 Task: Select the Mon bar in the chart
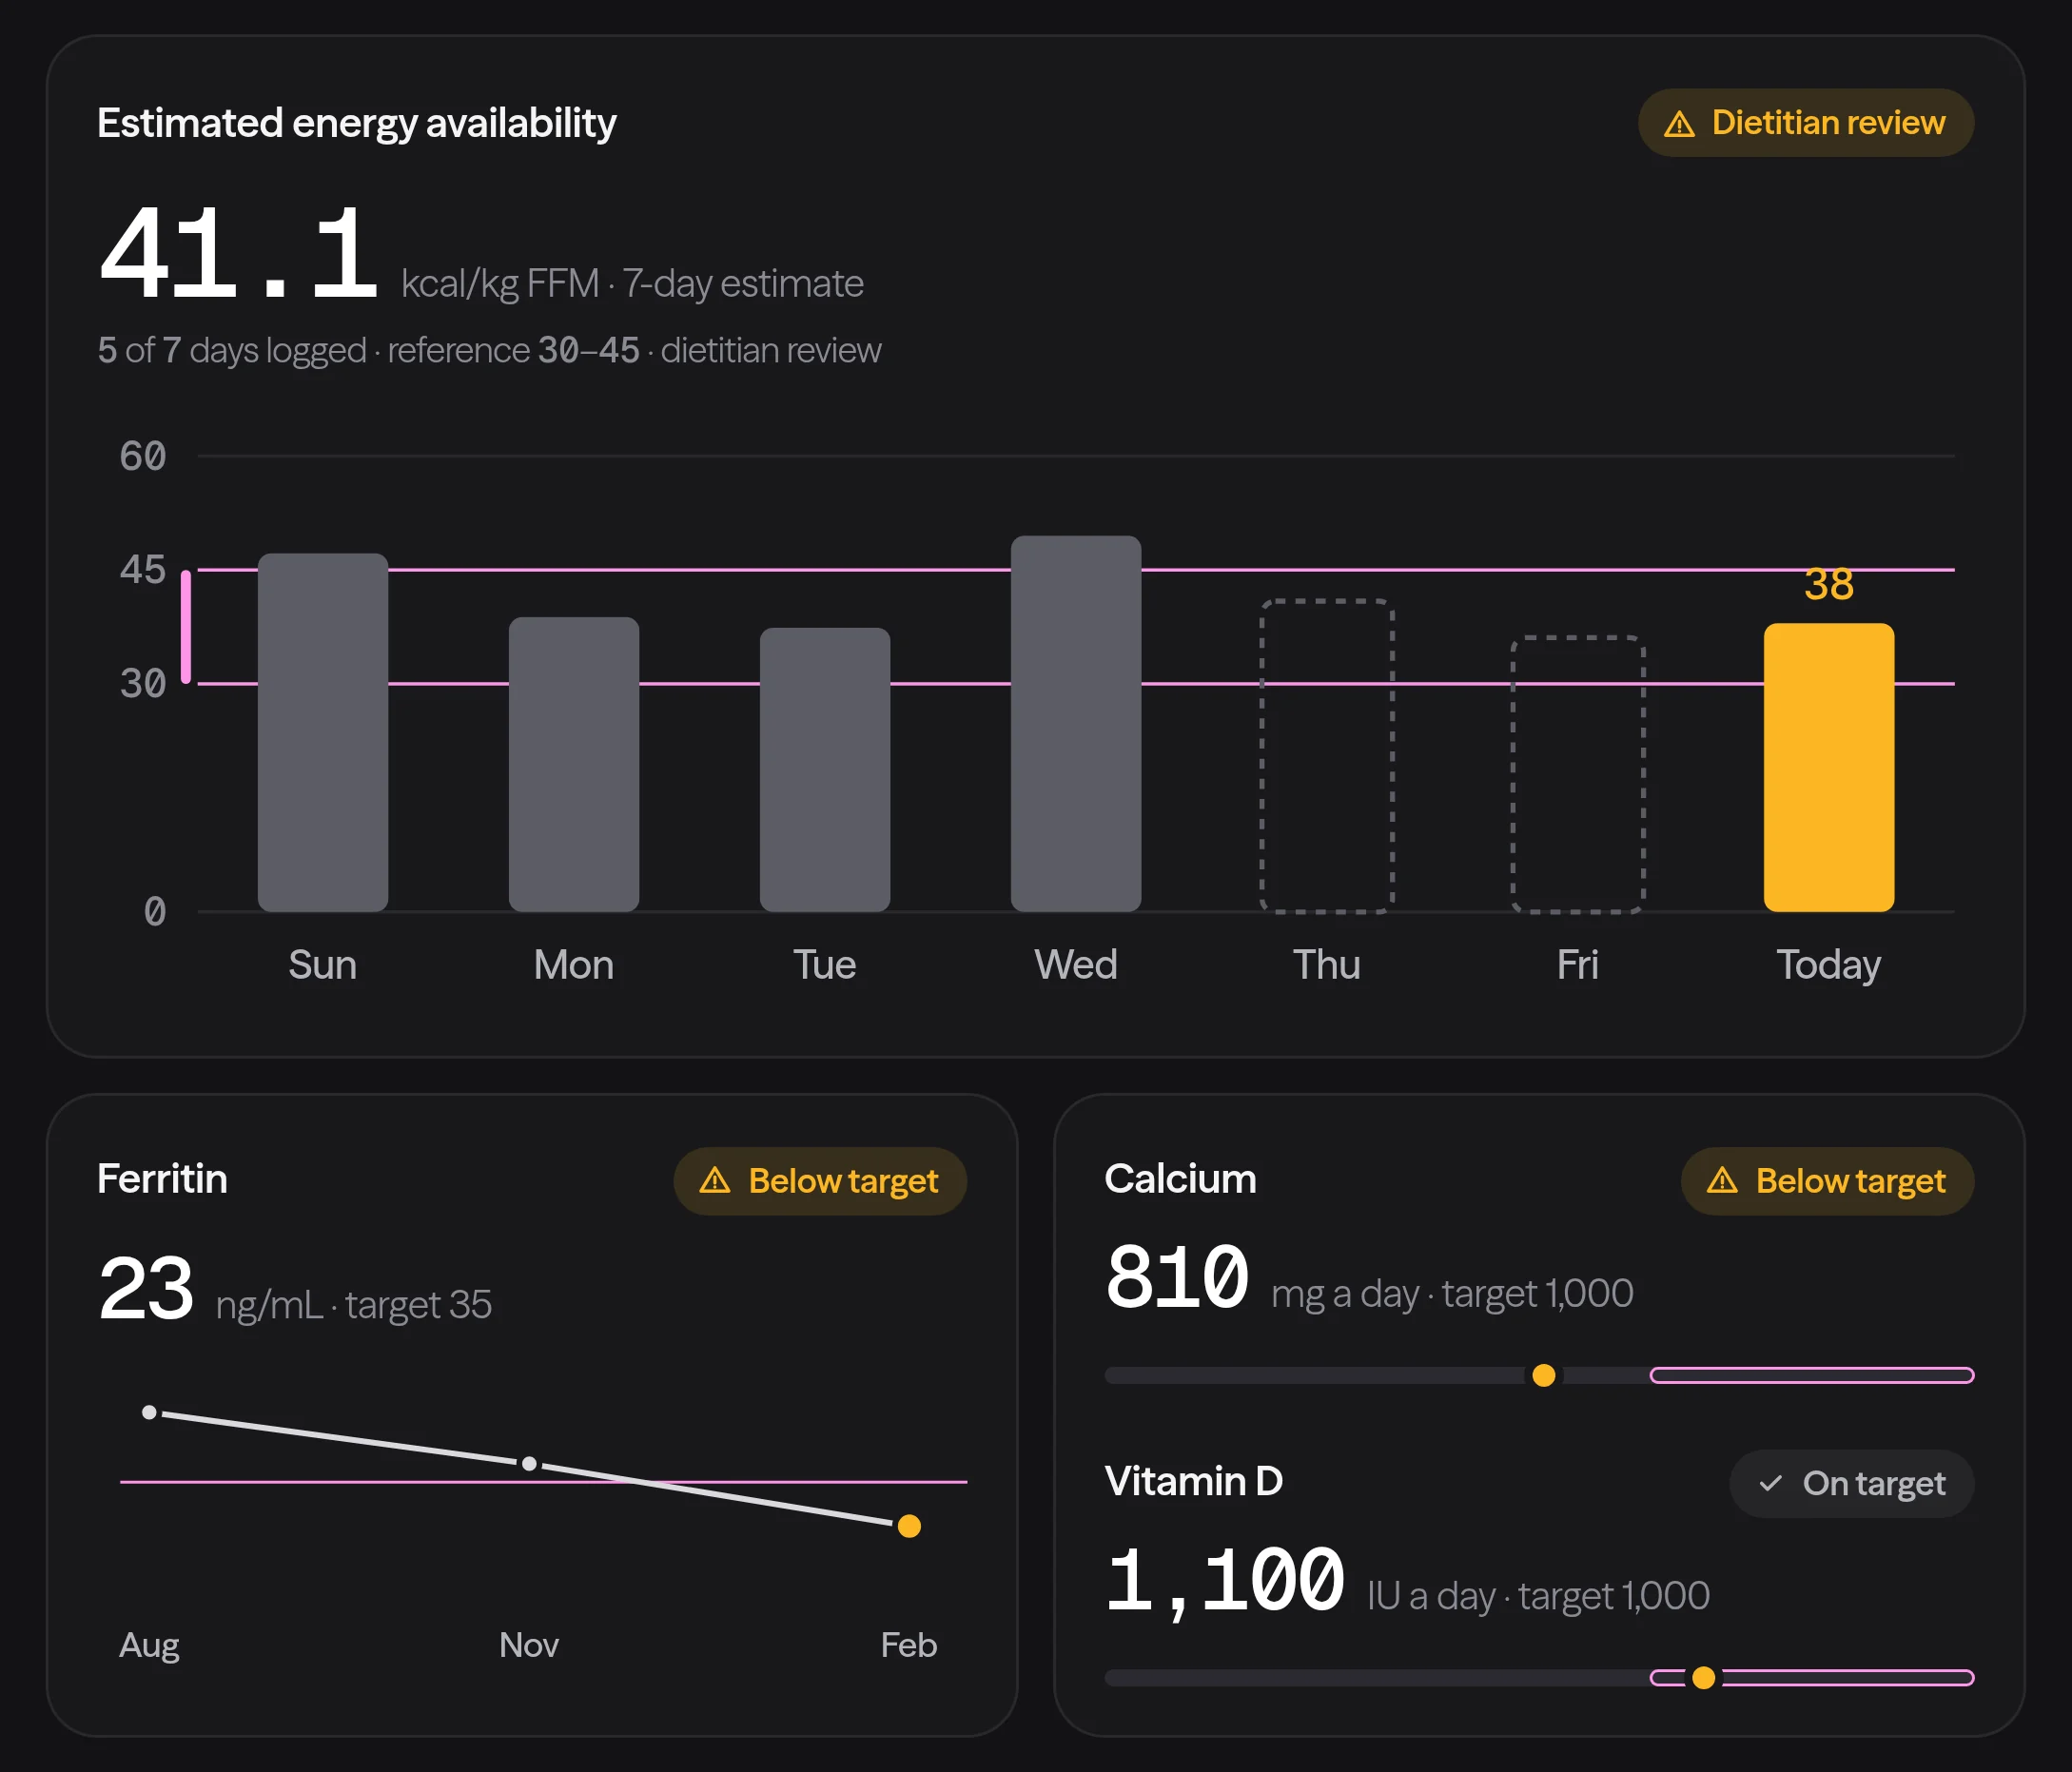point(574,764)
